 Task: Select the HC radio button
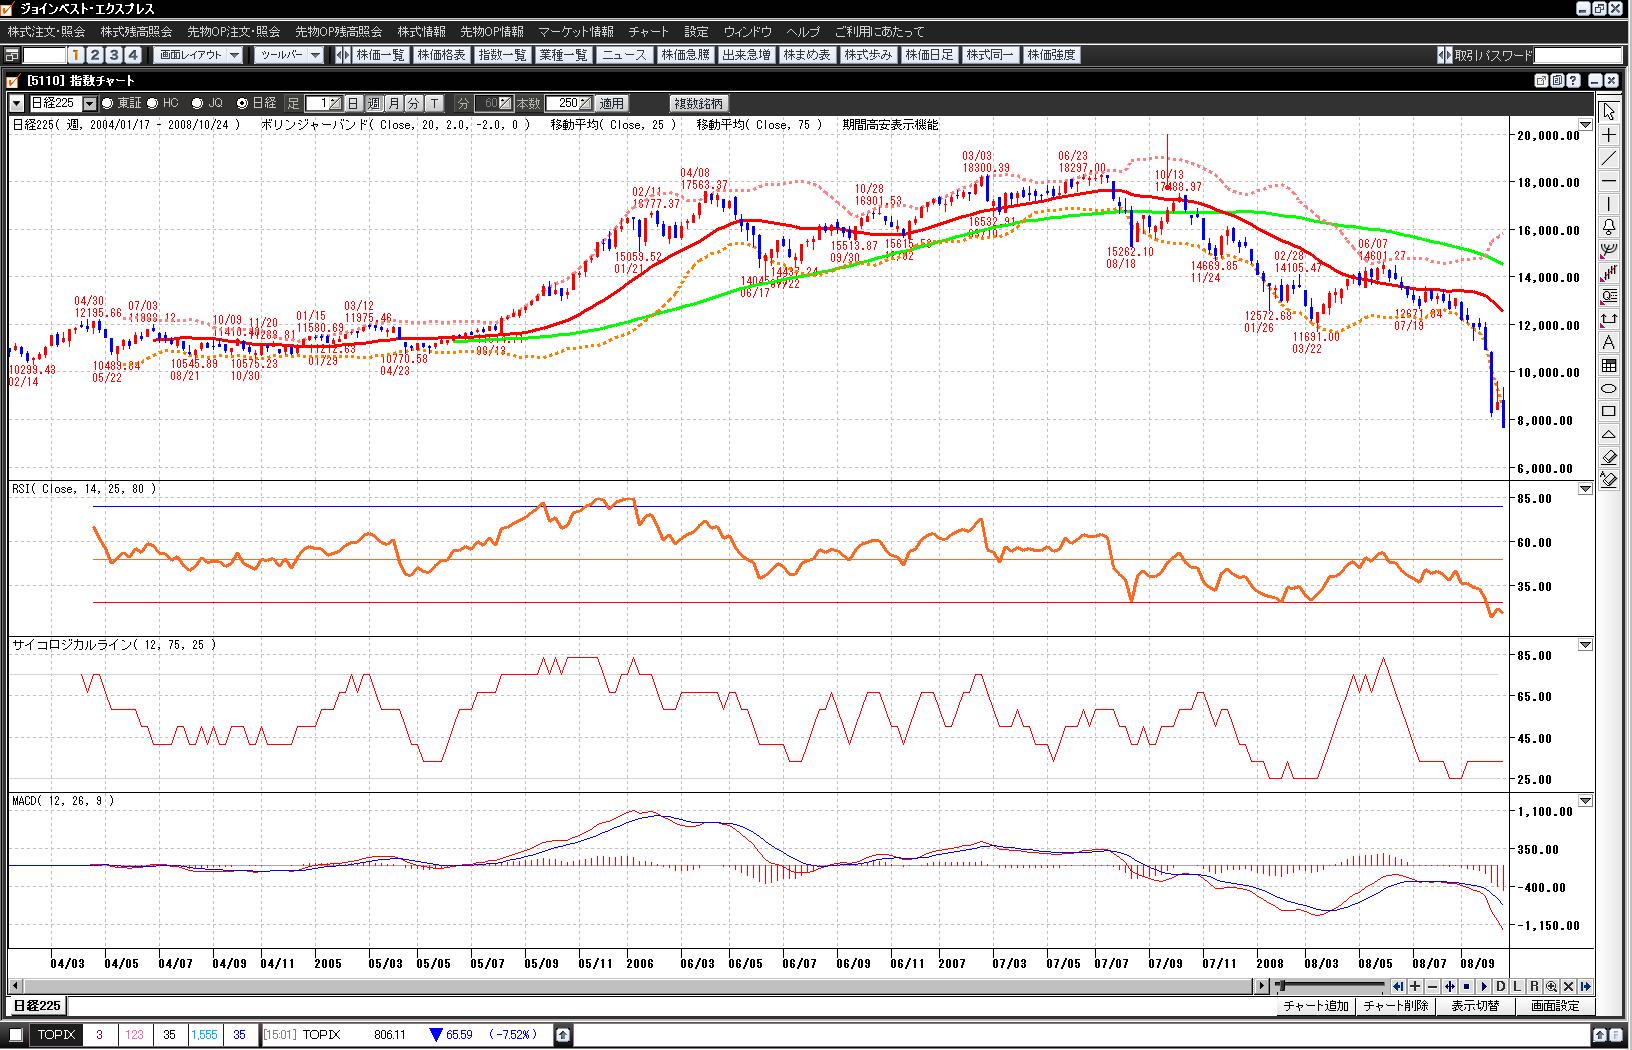pos(153,103)
